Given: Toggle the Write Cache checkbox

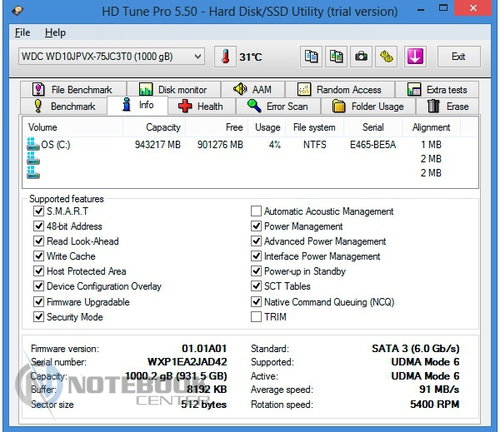Looking at the screenshot, I should point(39,256).
